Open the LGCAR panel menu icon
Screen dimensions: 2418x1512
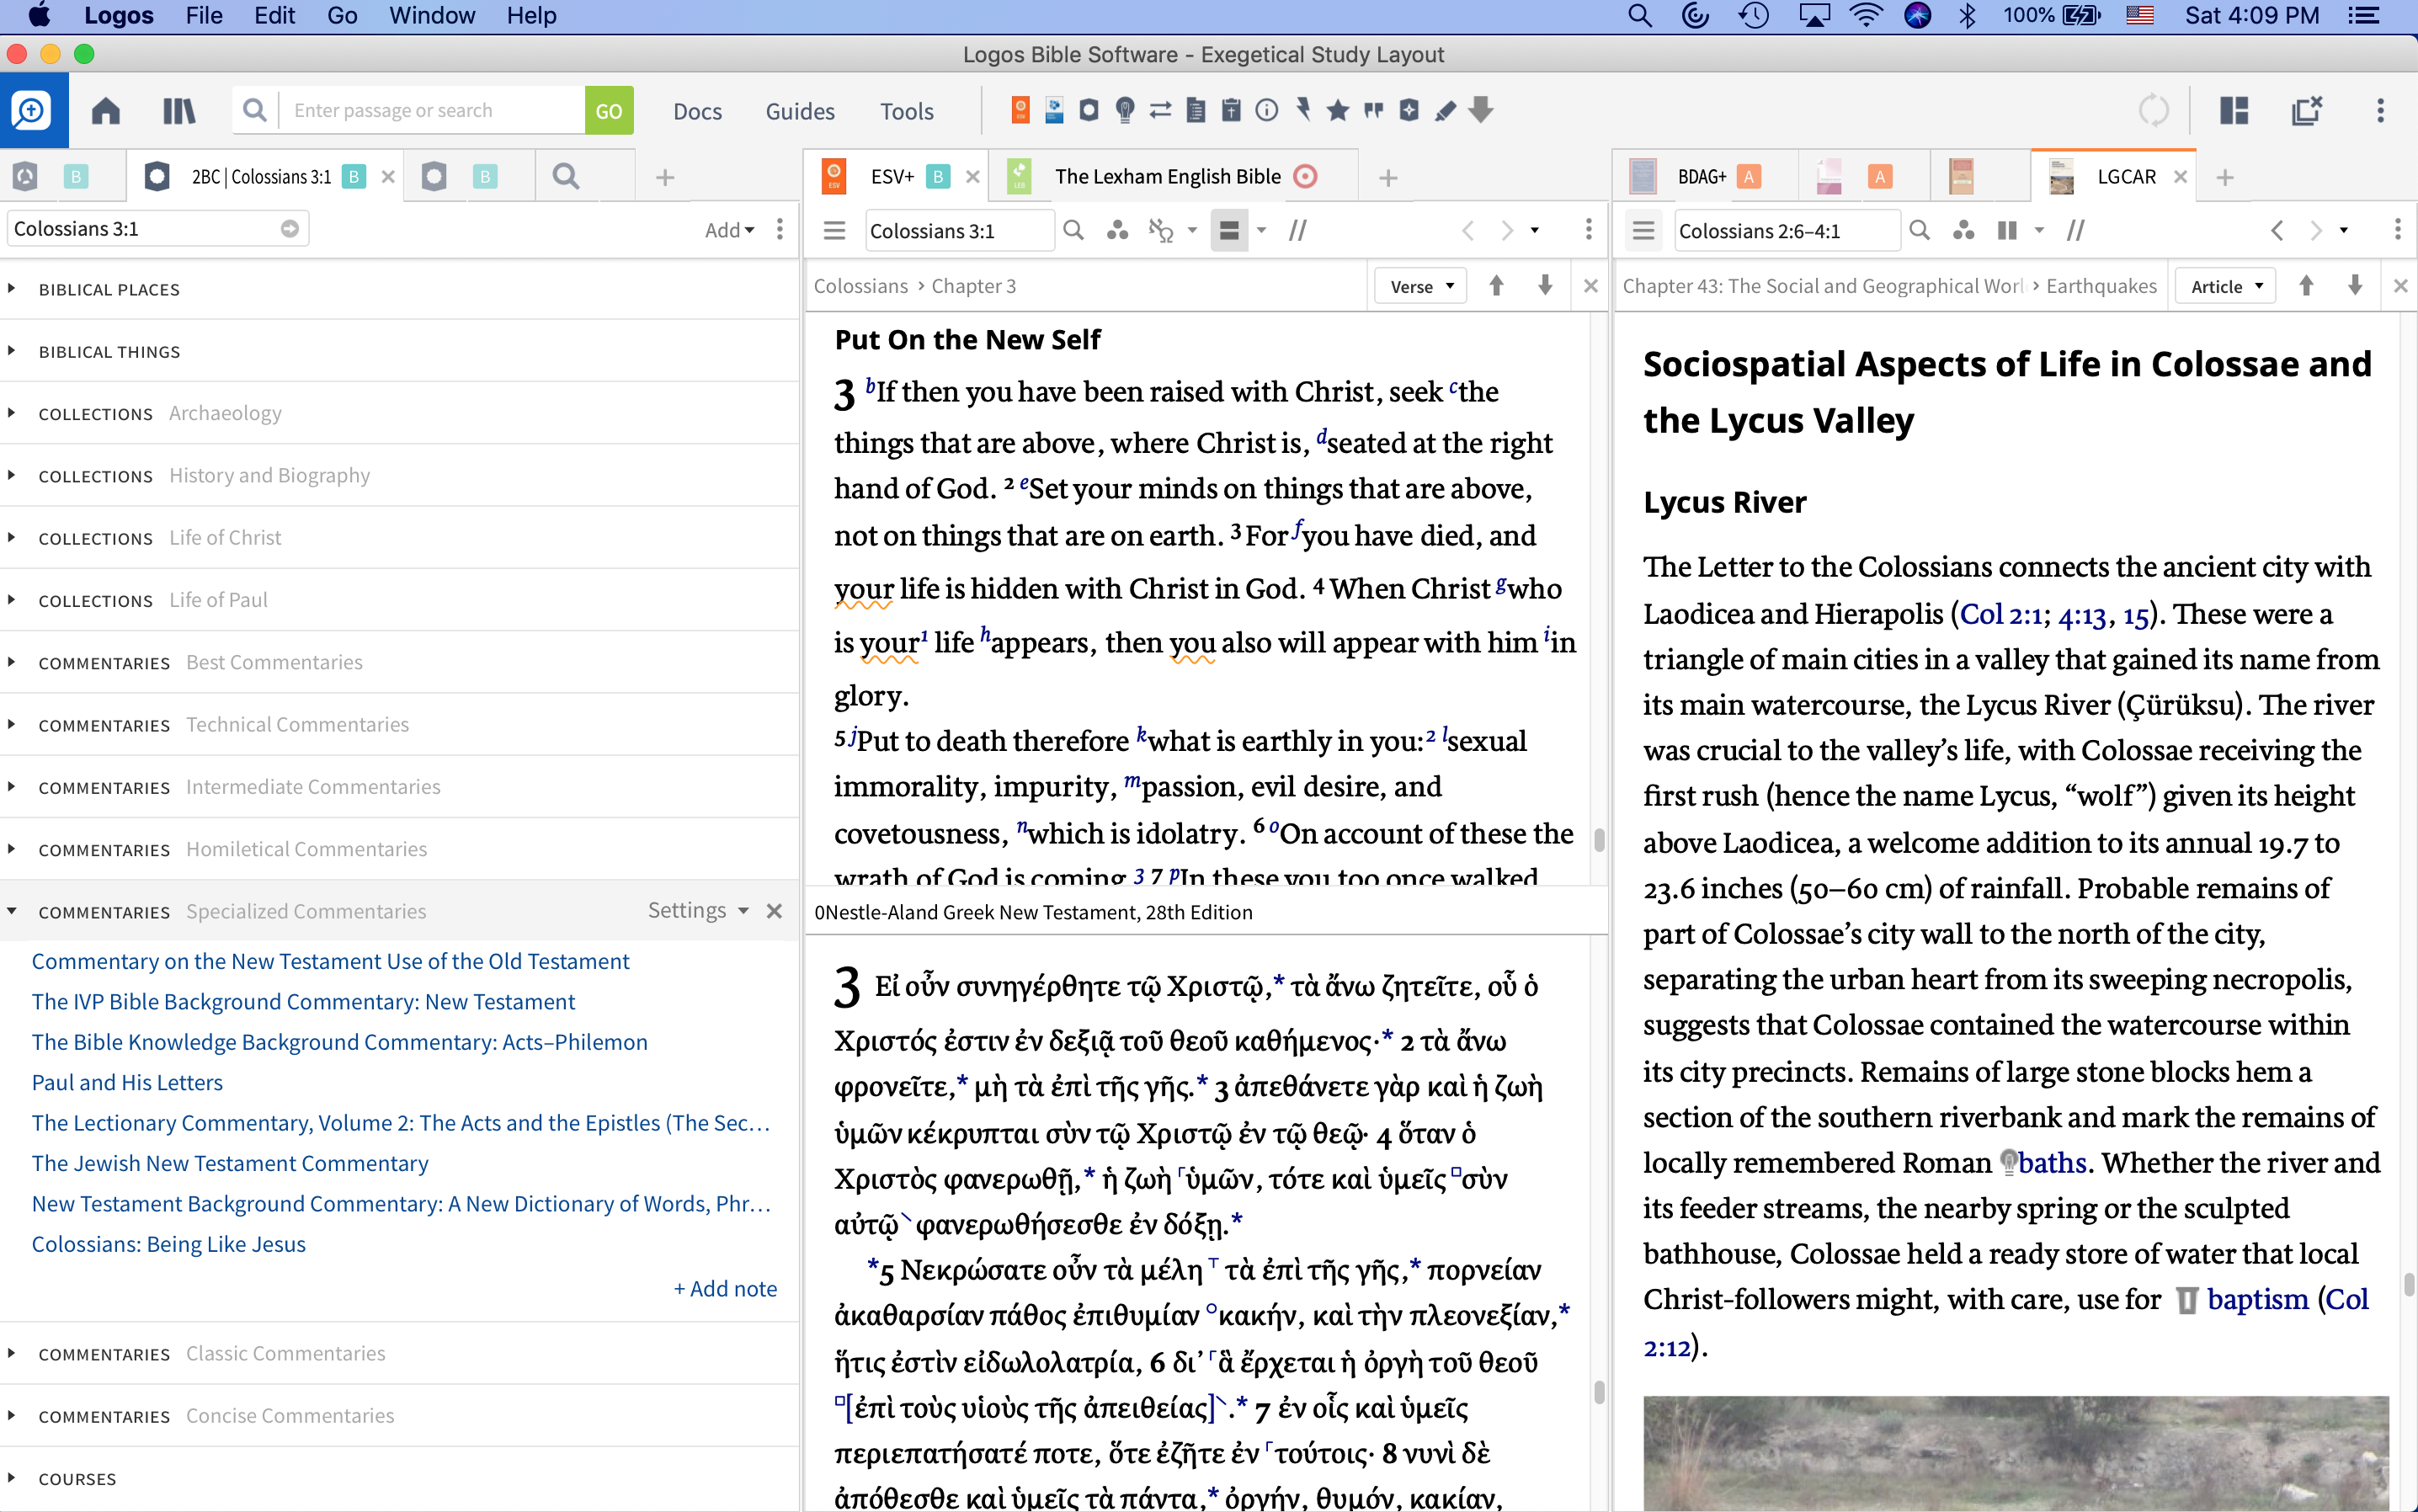click(x=1643, y=231)
